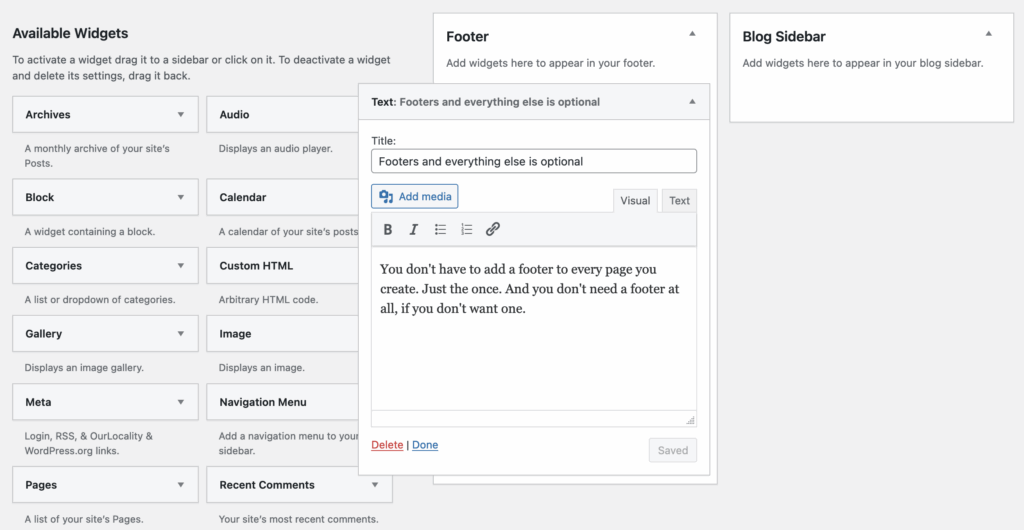Image resolution: width=1024 pixels, height=530 pixels.
Task: Delete the text widget
Action: [387, 445]
